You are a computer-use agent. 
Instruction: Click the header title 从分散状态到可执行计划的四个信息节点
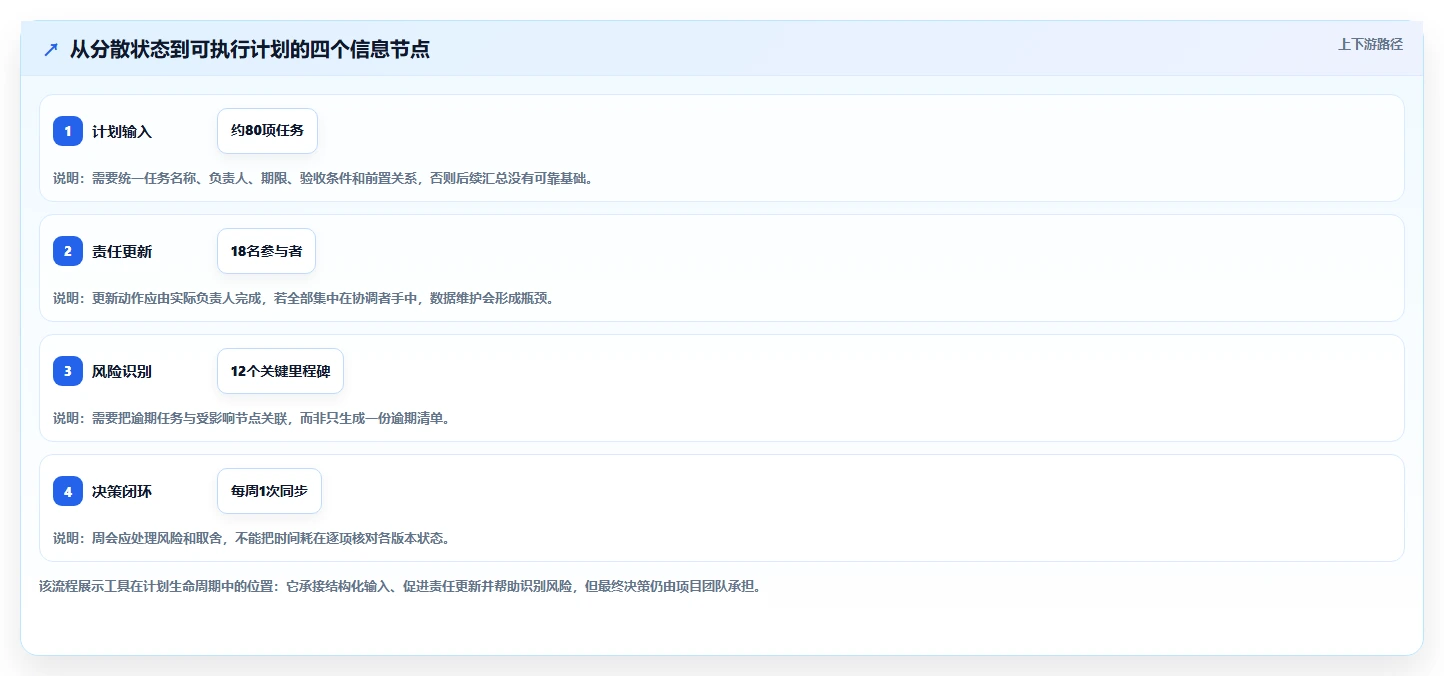click(x=250, y=49)
